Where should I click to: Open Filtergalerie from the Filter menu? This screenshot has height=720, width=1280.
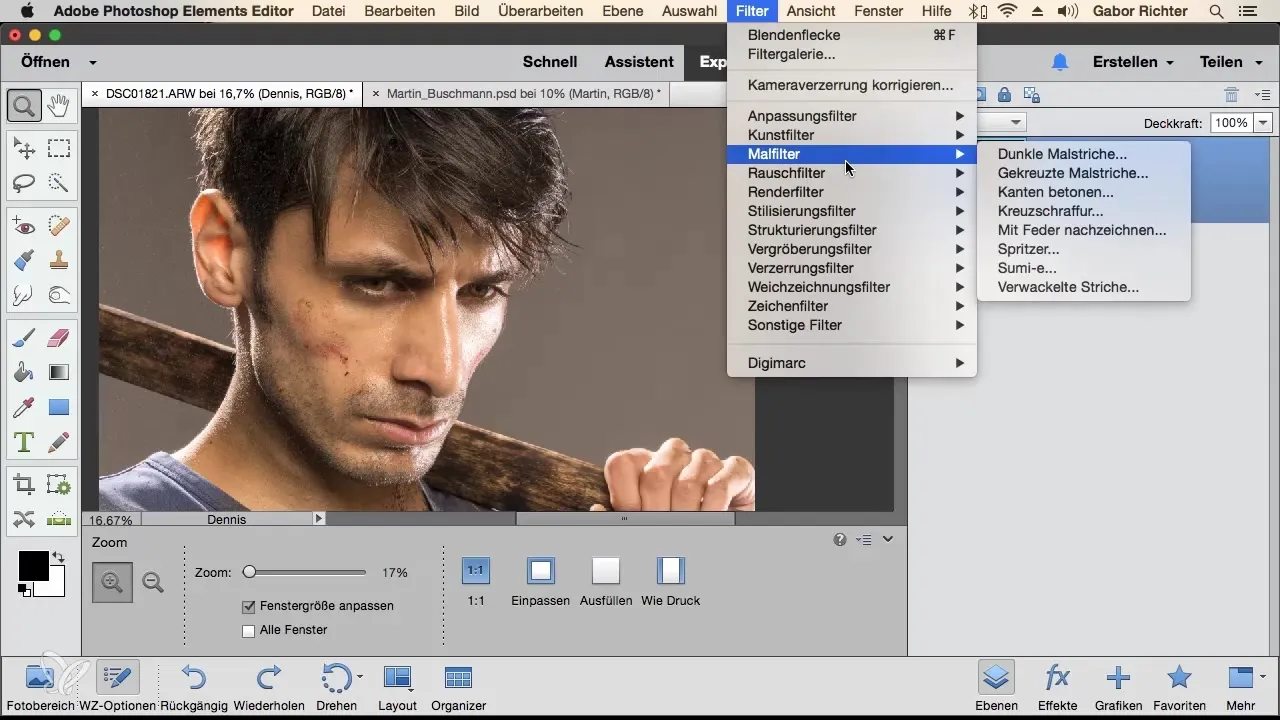tap(791, 54)
